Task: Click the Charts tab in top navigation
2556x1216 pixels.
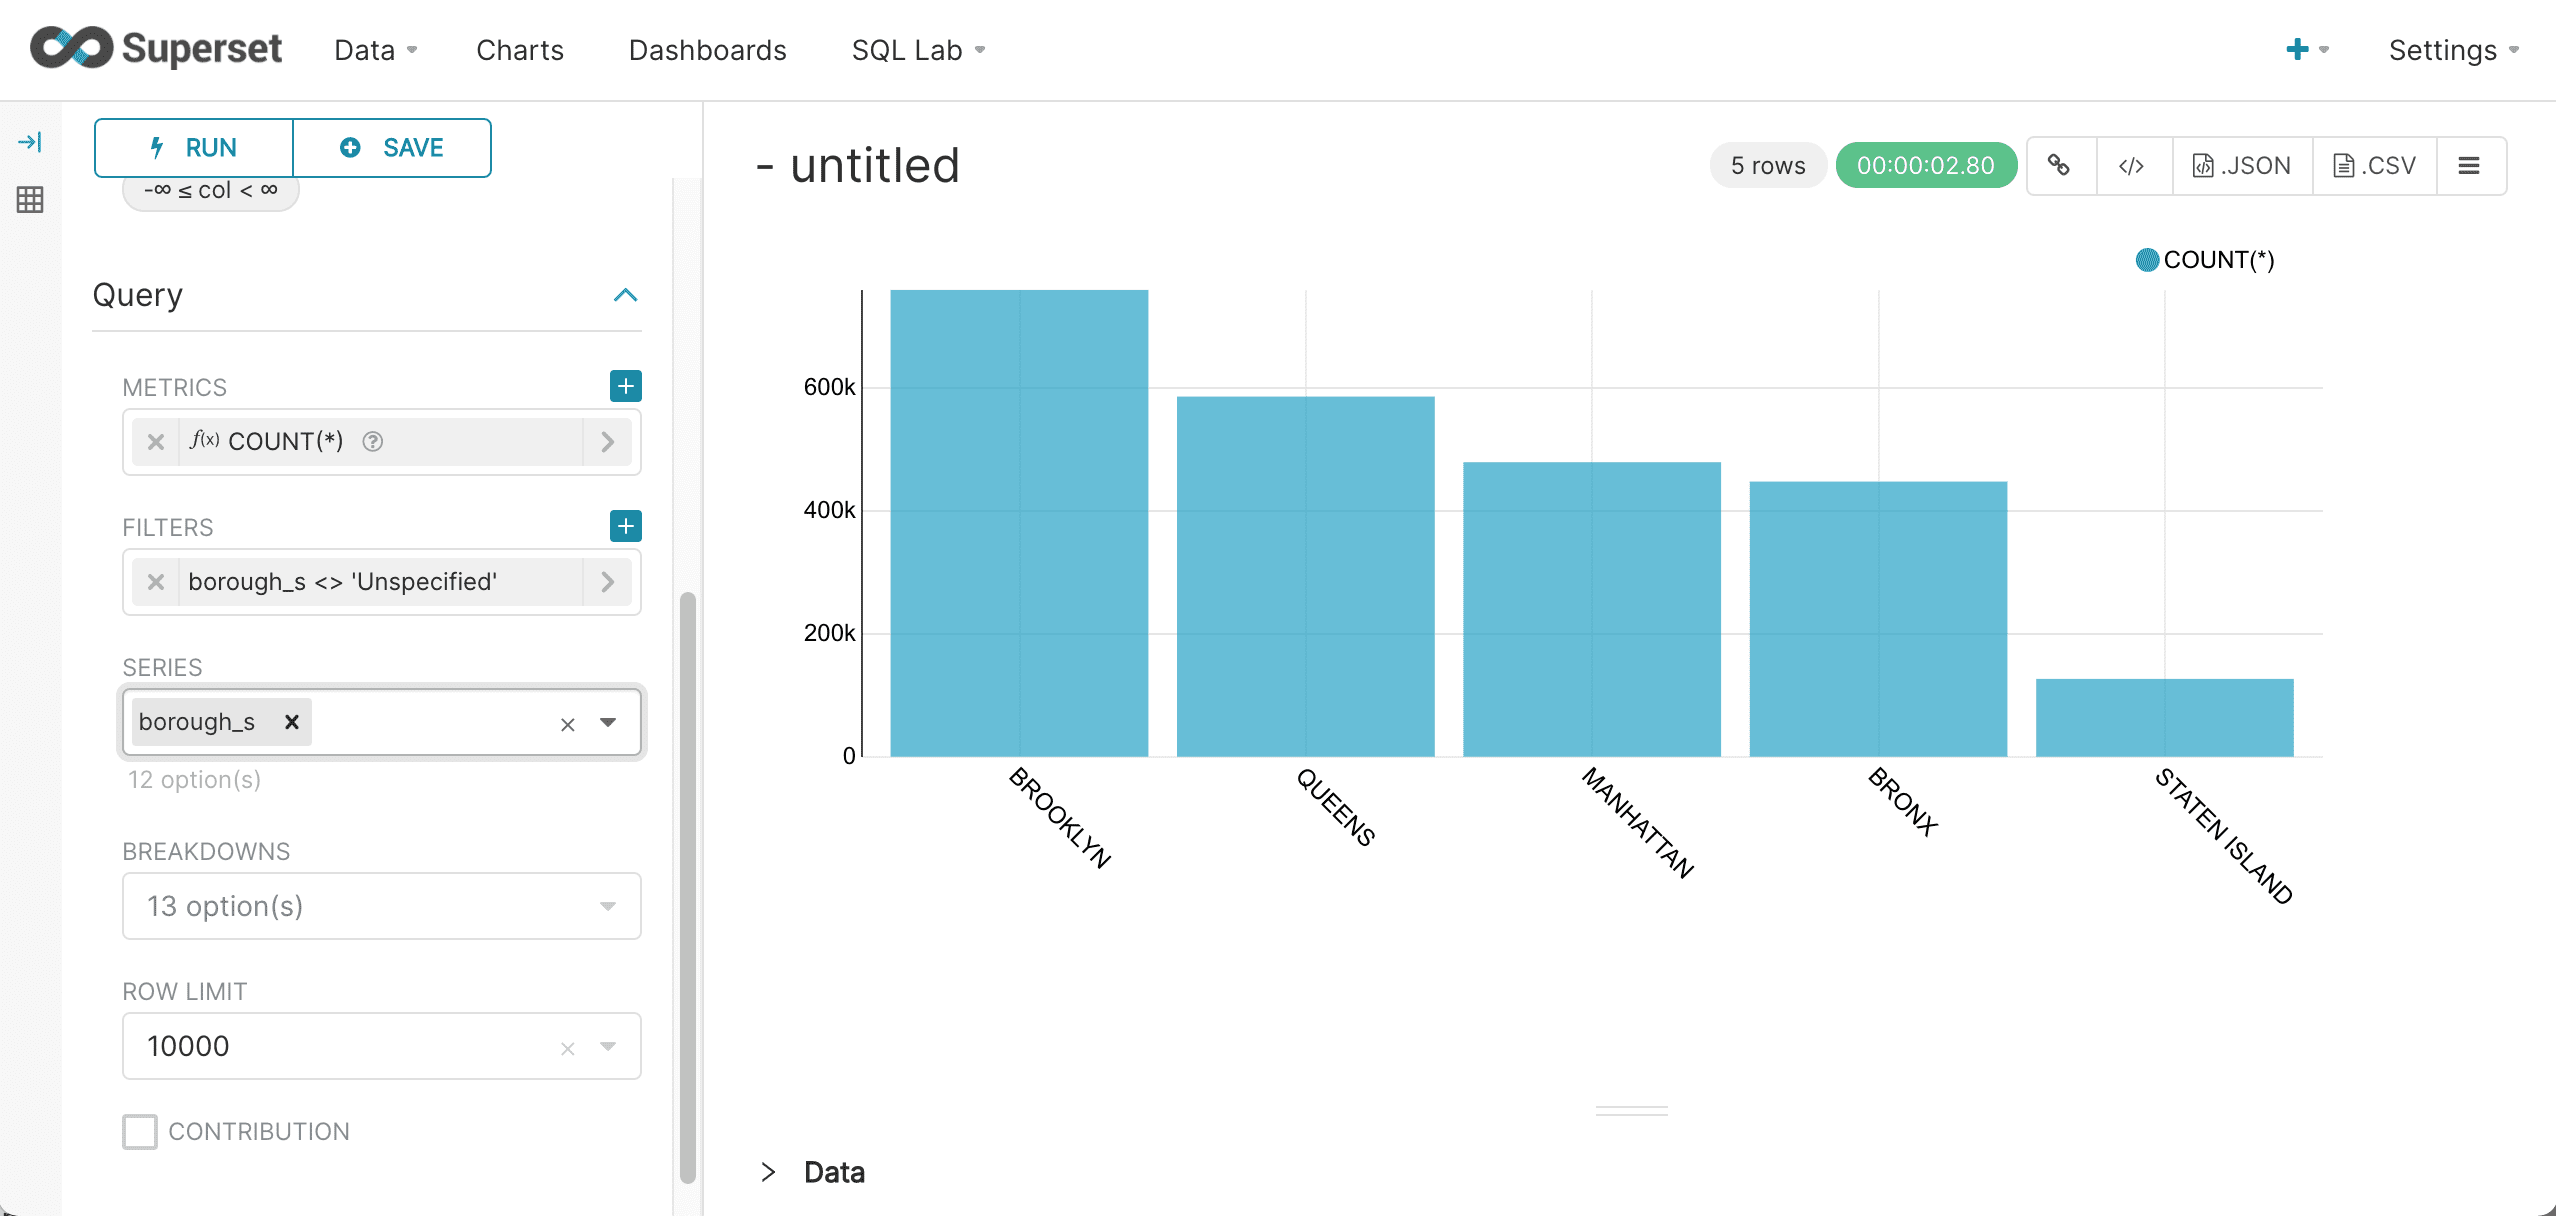Action: click(520, 49)
